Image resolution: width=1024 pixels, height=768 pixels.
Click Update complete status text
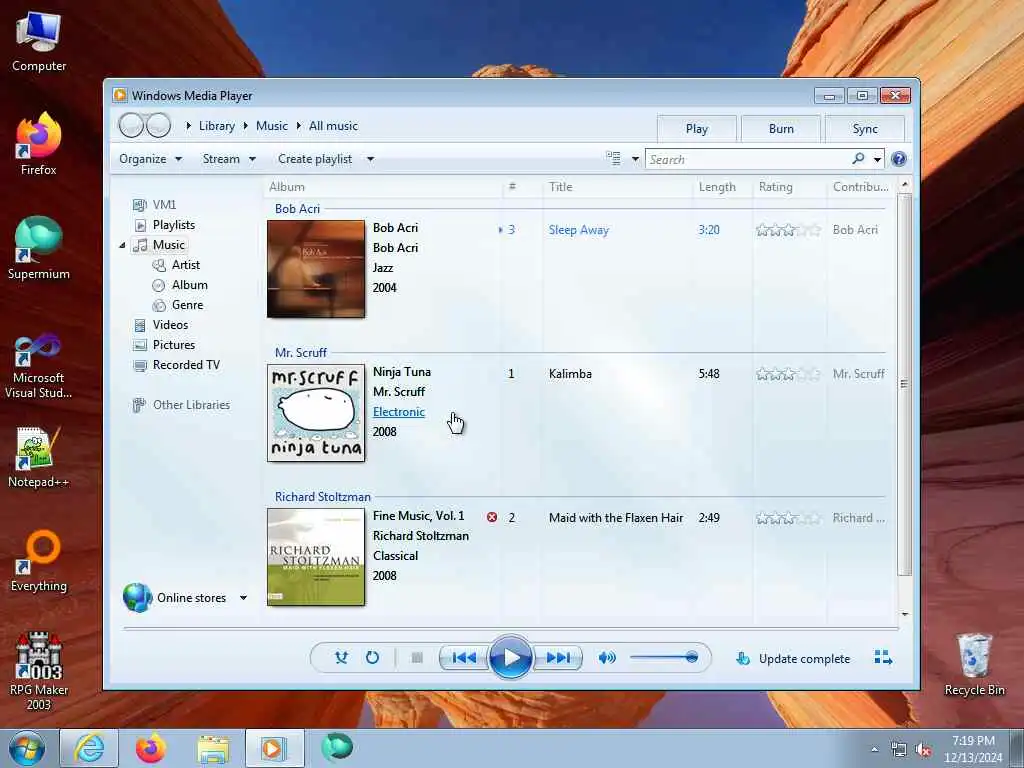[804, 659]
